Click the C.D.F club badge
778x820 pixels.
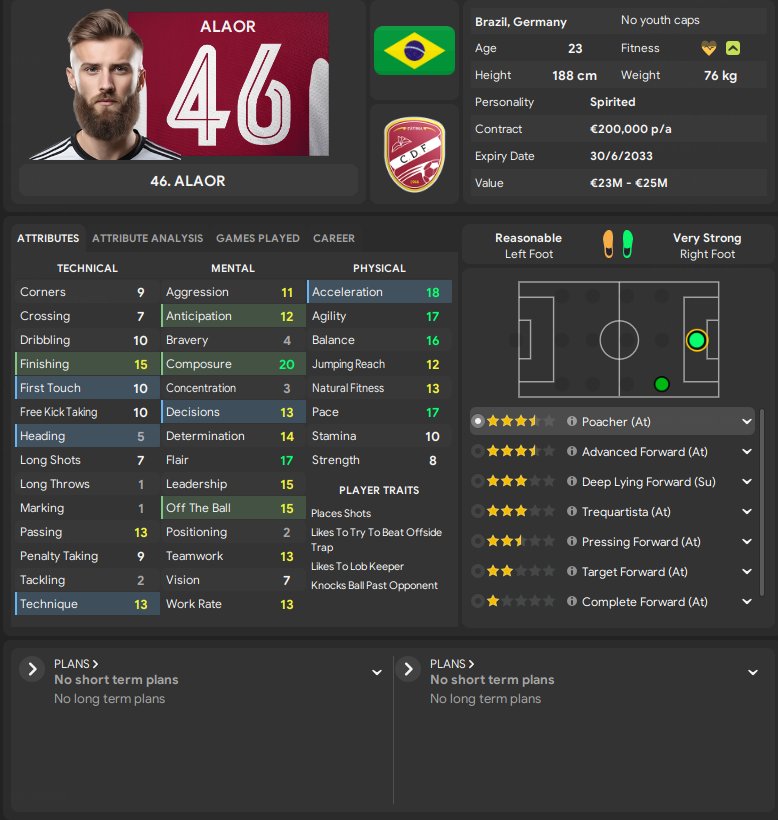(415, 154)
